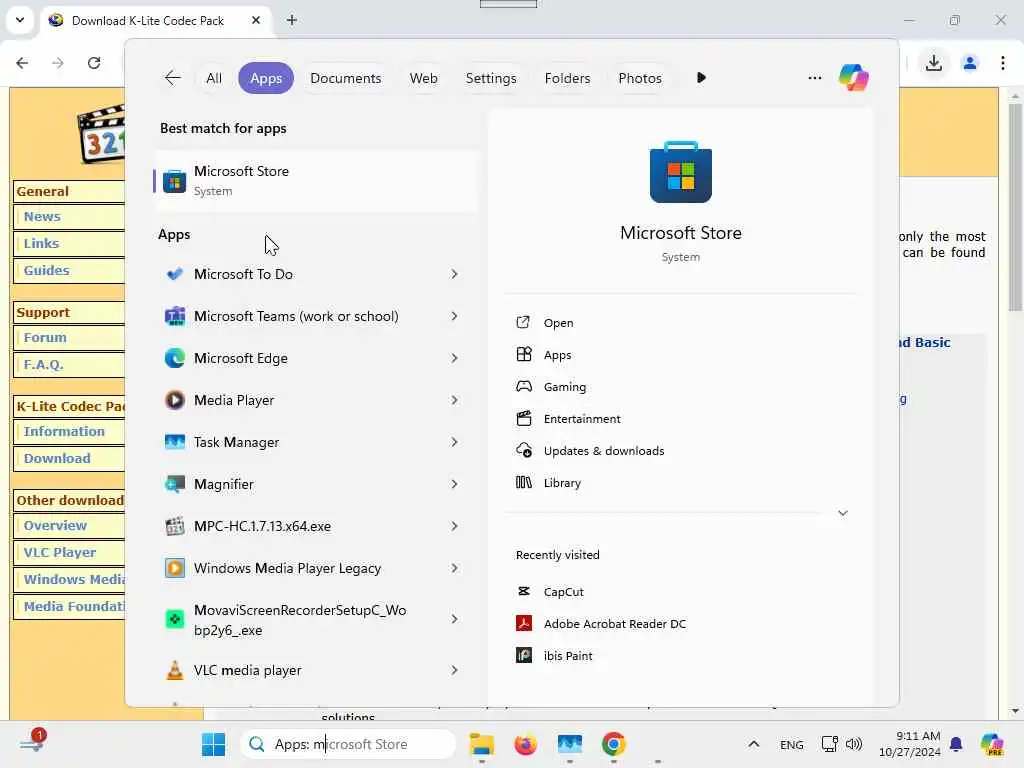Expand Microsoft To Do options chevron
This screenshot has width=1024, height=768.
point(455,274)
